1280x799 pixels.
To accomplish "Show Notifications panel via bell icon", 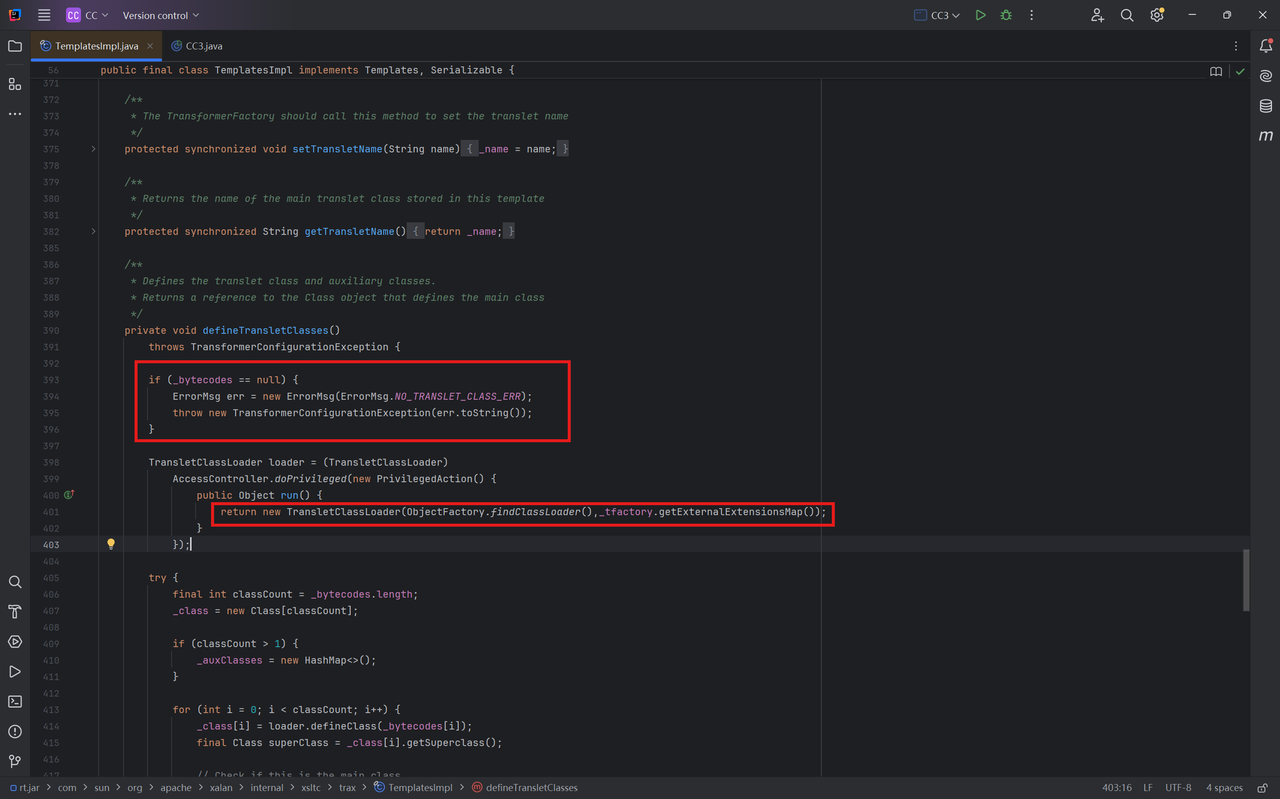I will pos(1266,46).
